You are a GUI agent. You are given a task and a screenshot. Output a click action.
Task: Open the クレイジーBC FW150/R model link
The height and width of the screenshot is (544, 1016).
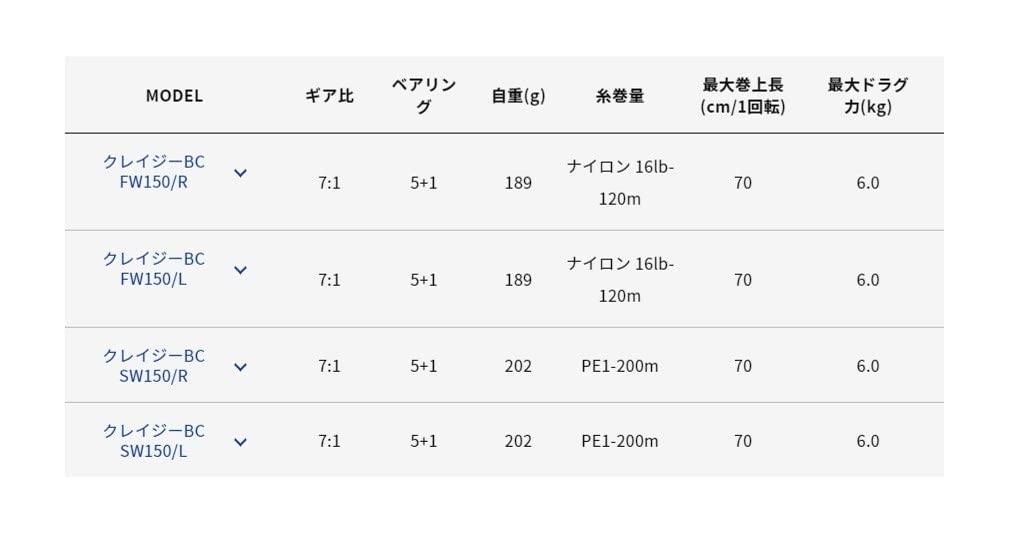point(153,172)
